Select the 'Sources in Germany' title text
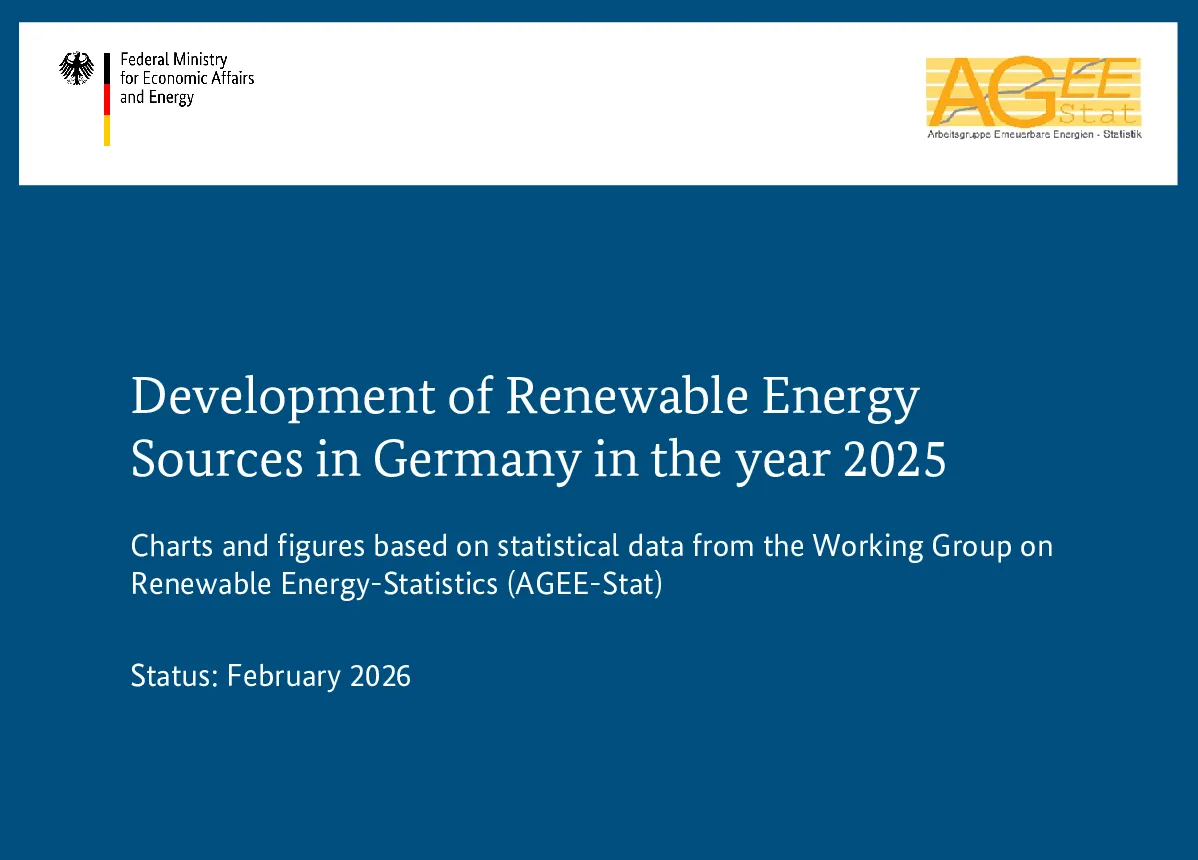This screenshot has height=860, width=1198. click(x=356, y=461)
